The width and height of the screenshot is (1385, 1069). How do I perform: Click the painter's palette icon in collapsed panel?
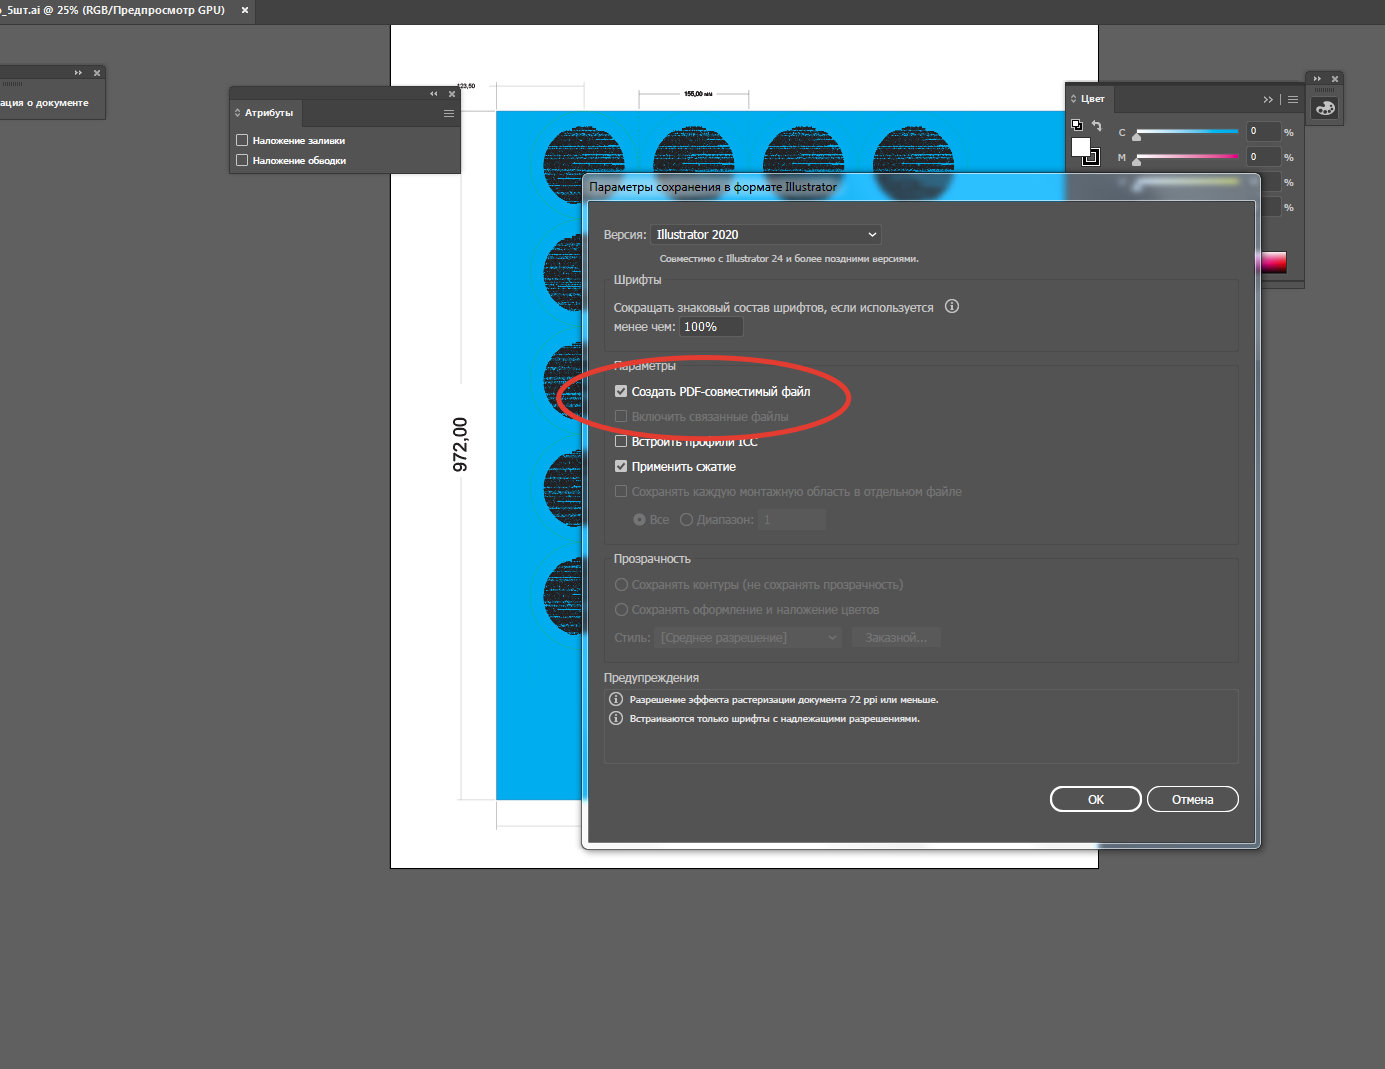coord(1325,108)
